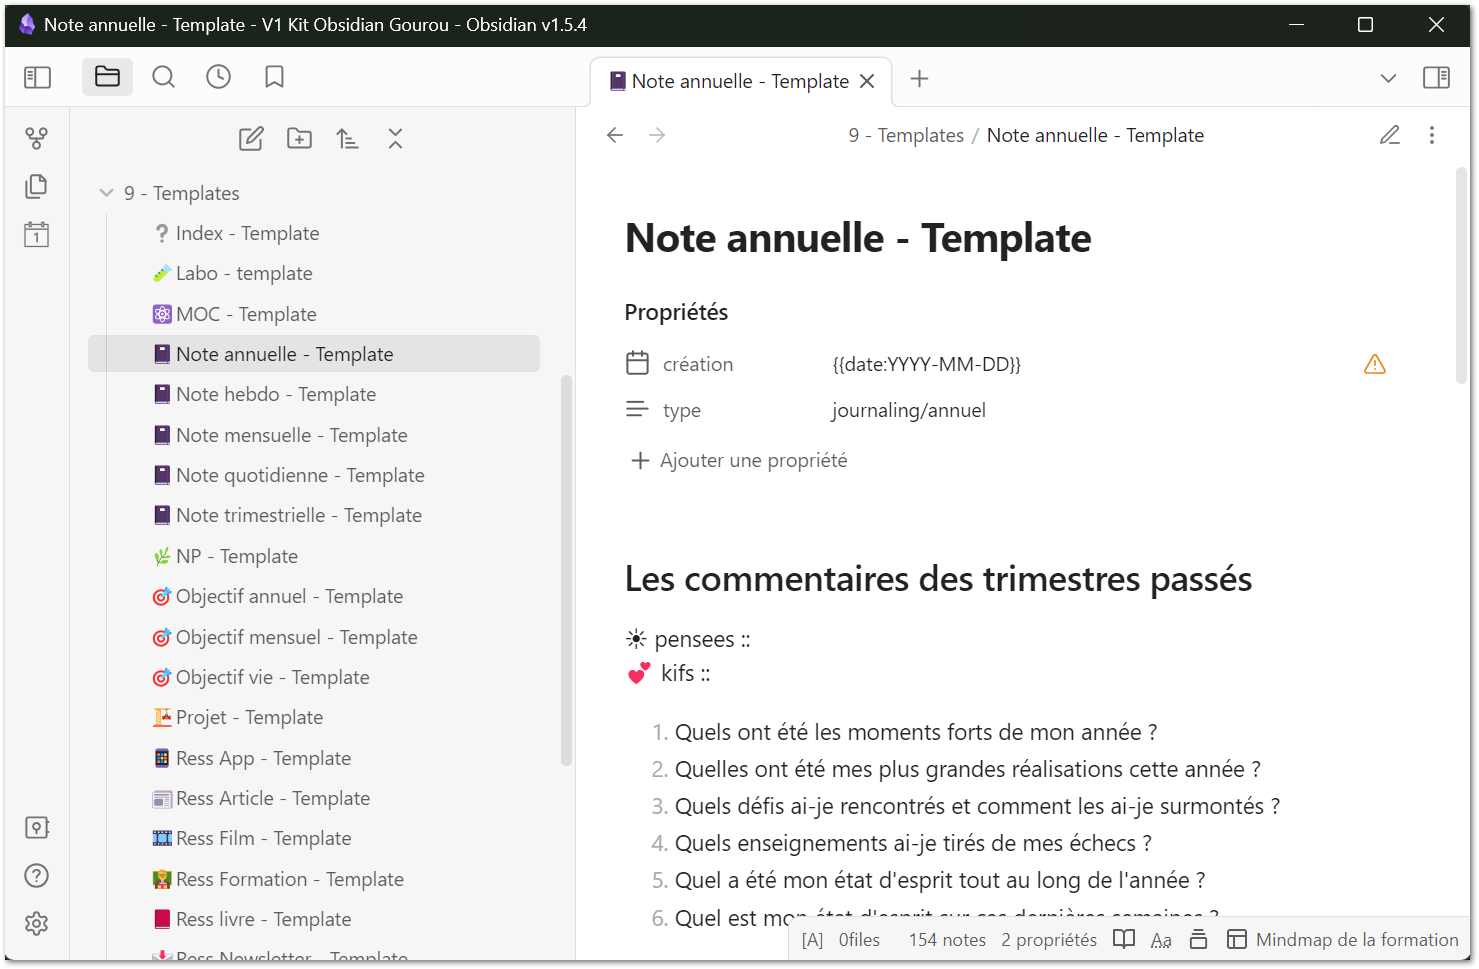The width and height of the screenshot is (1479, 969).
Task: Create a new note with the pencil icon
Action: pyautogui.click(x=251, y=139)
